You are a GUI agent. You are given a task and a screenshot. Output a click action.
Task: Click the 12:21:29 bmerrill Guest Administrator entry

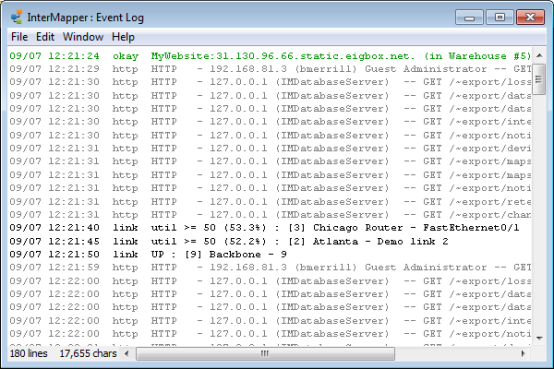(270, 69)
